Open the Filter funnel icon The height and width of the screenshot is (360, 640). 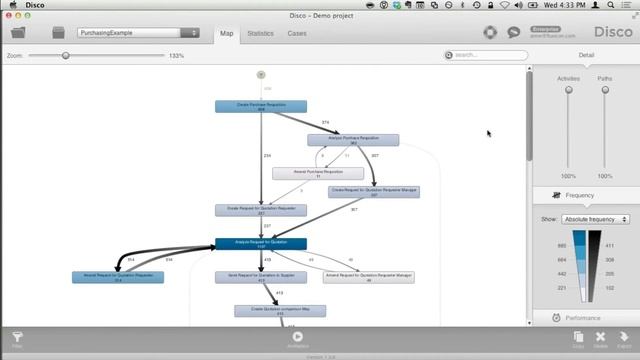coord(17,337)
